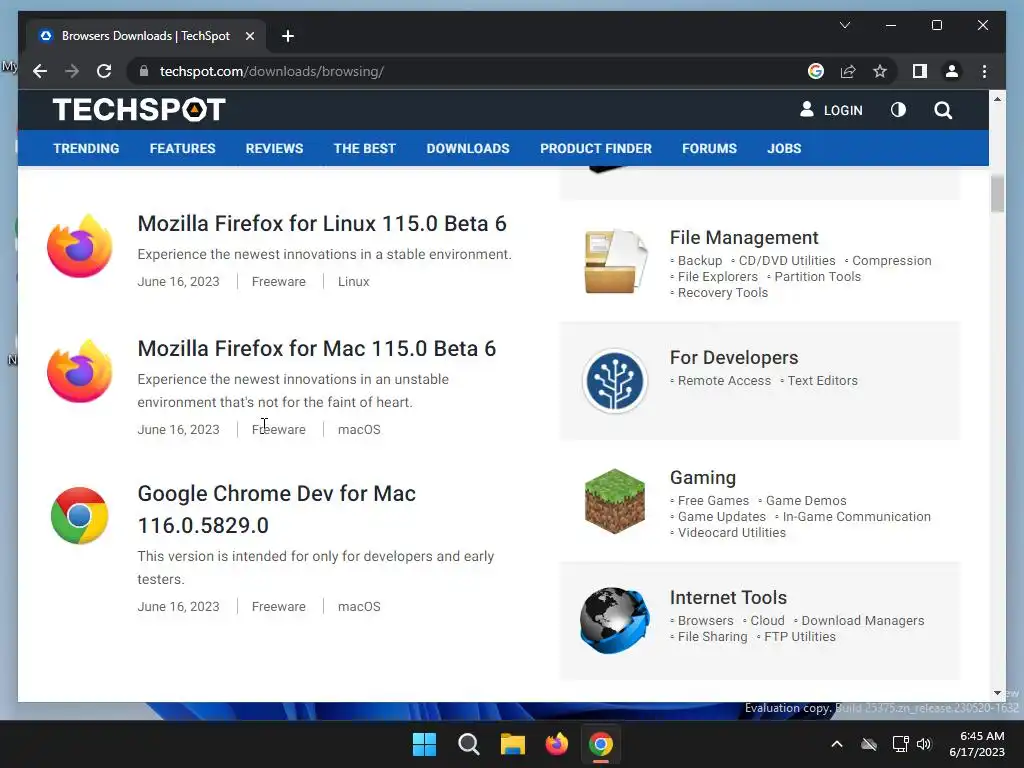Open the Download Managers subcategory

click(x=863, y=621)
